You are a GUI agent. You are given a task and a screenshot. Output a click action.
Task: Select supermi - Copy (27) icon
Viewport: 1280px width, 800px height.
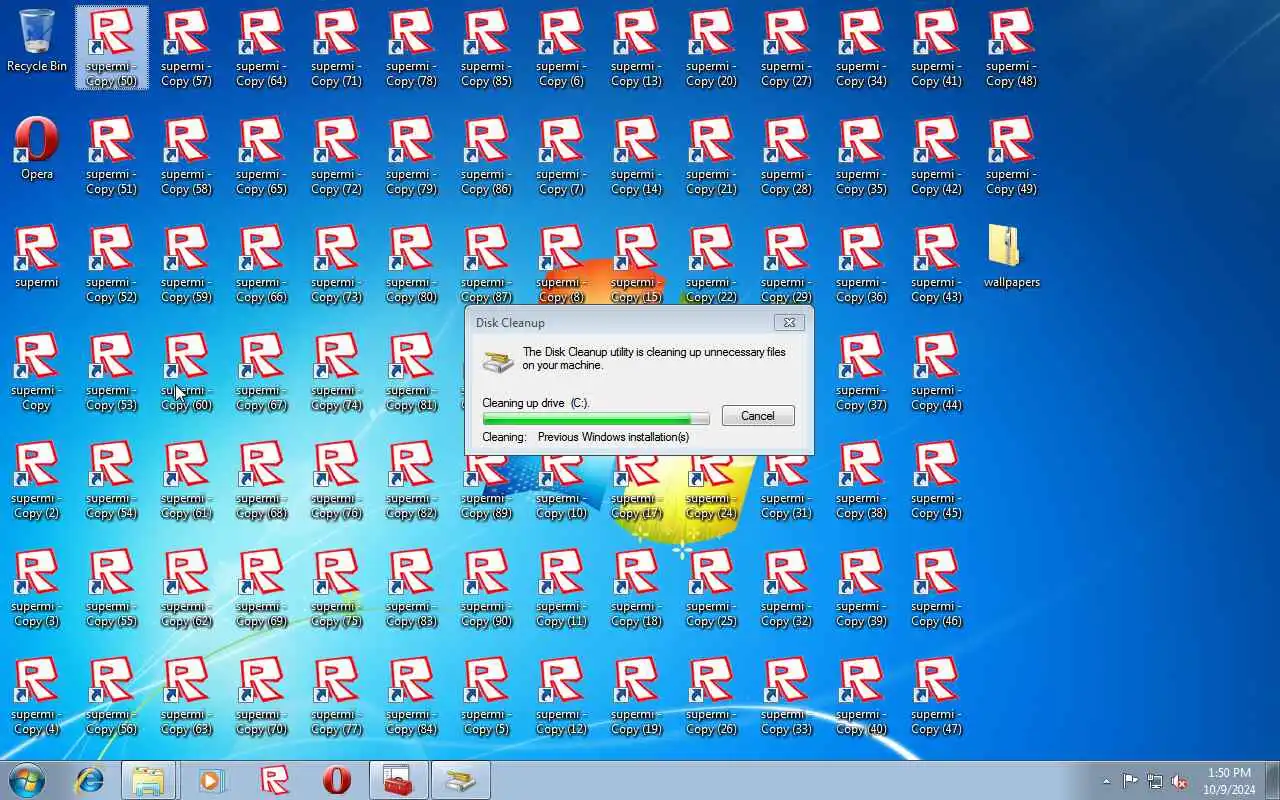coord(787,48)
